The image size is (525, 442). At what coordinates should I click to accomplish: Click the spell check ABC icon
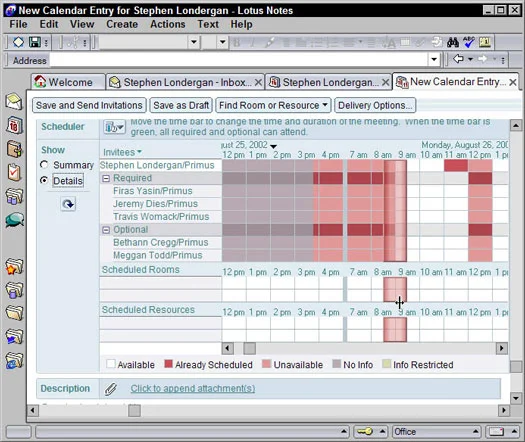tap(468, 42)
